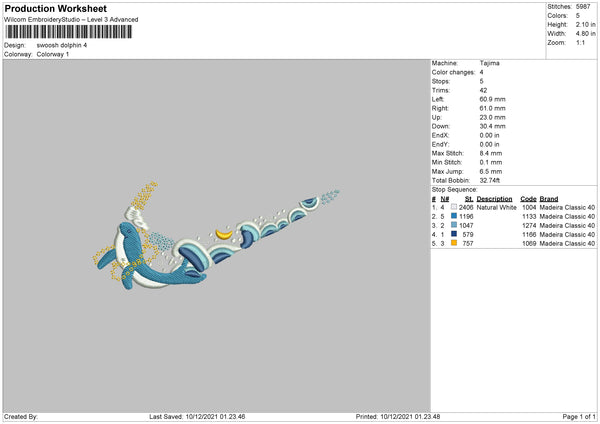600x424 pixels.
Task: Click the Total Bobbin value 32.74ft
Action: point(489,180)
